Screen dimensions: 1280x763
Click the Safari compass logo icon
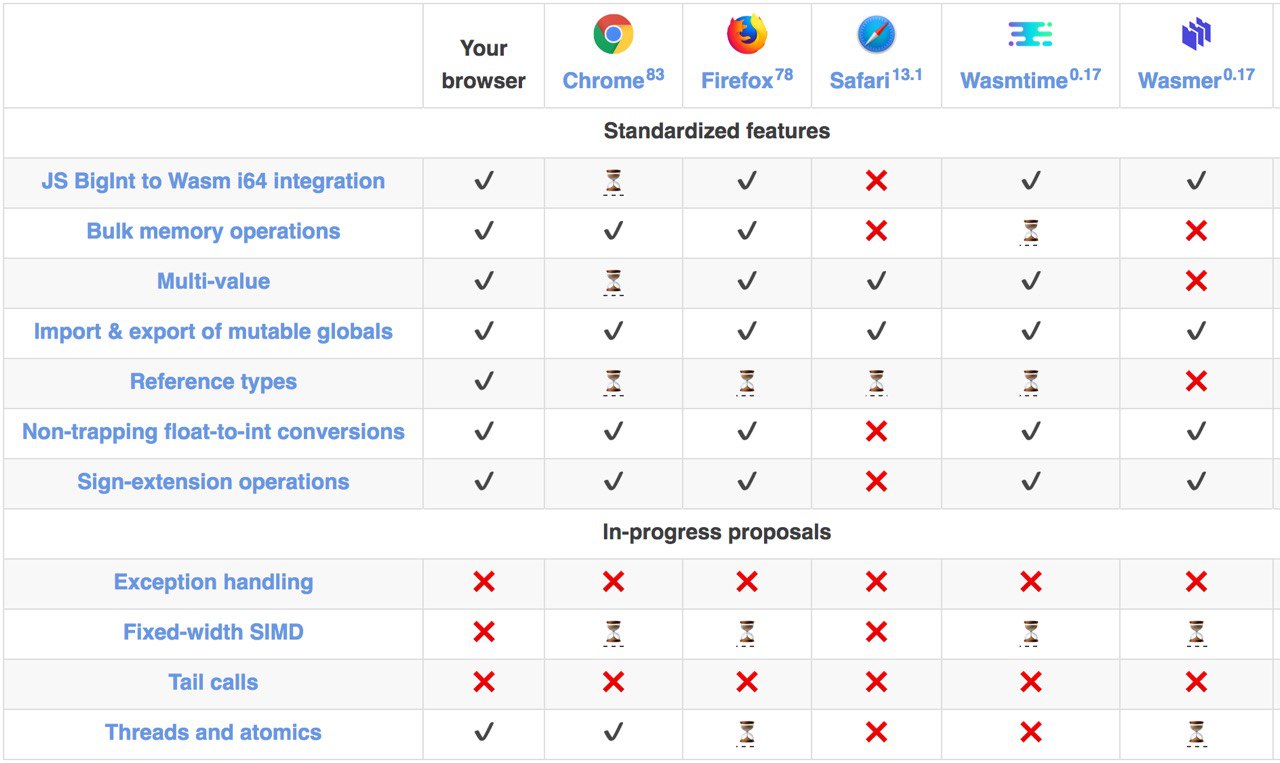click(876, 35)
